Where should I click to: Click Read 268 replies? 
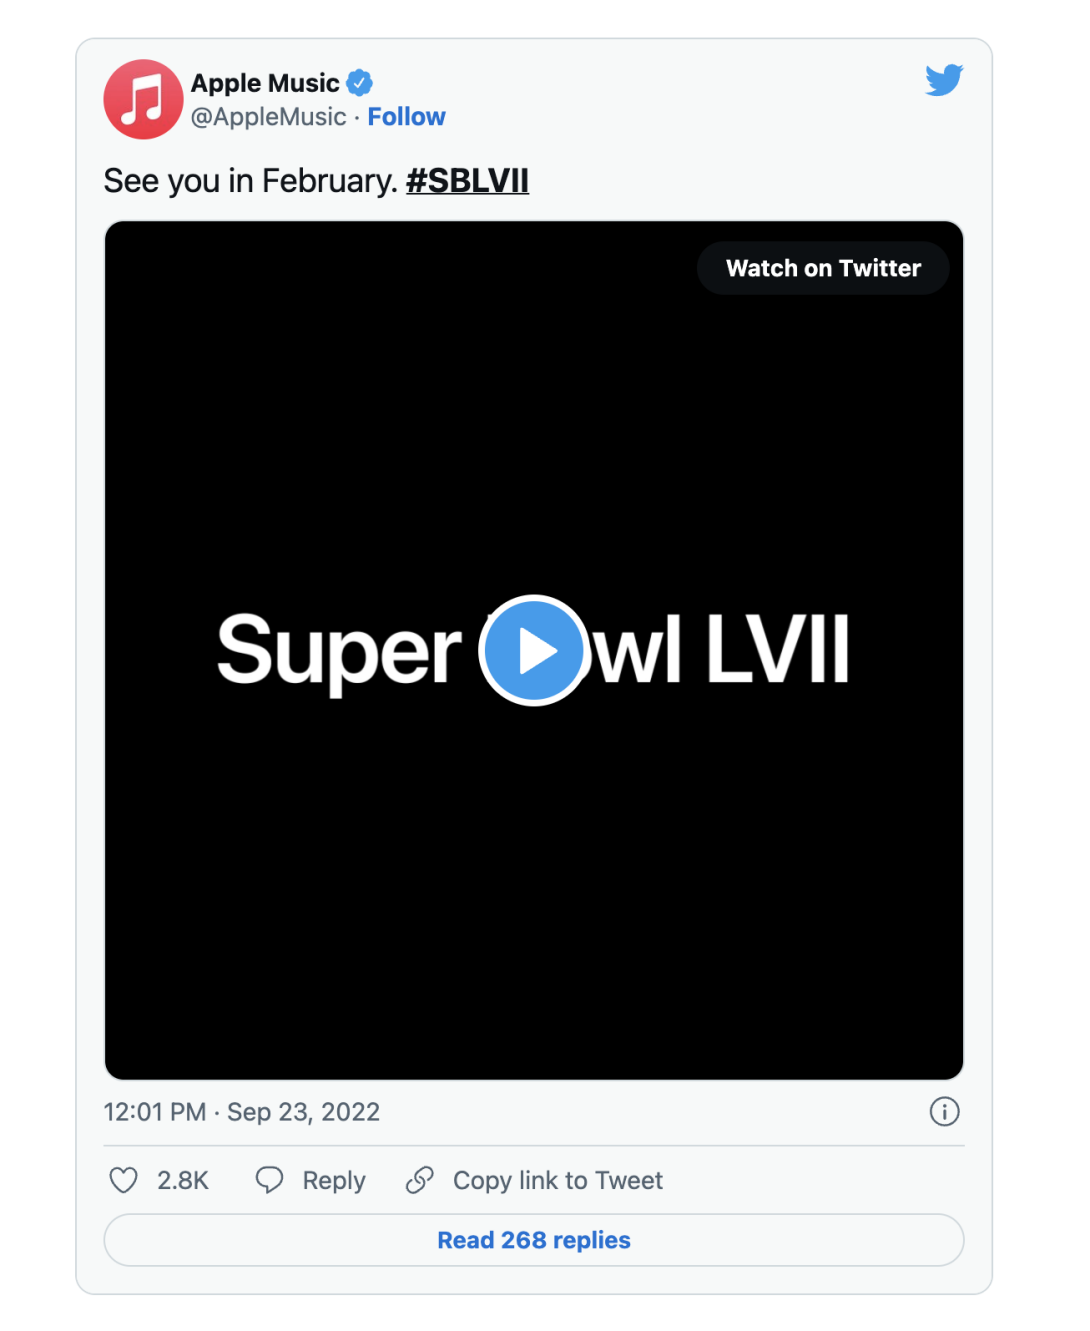point(533,1239)
